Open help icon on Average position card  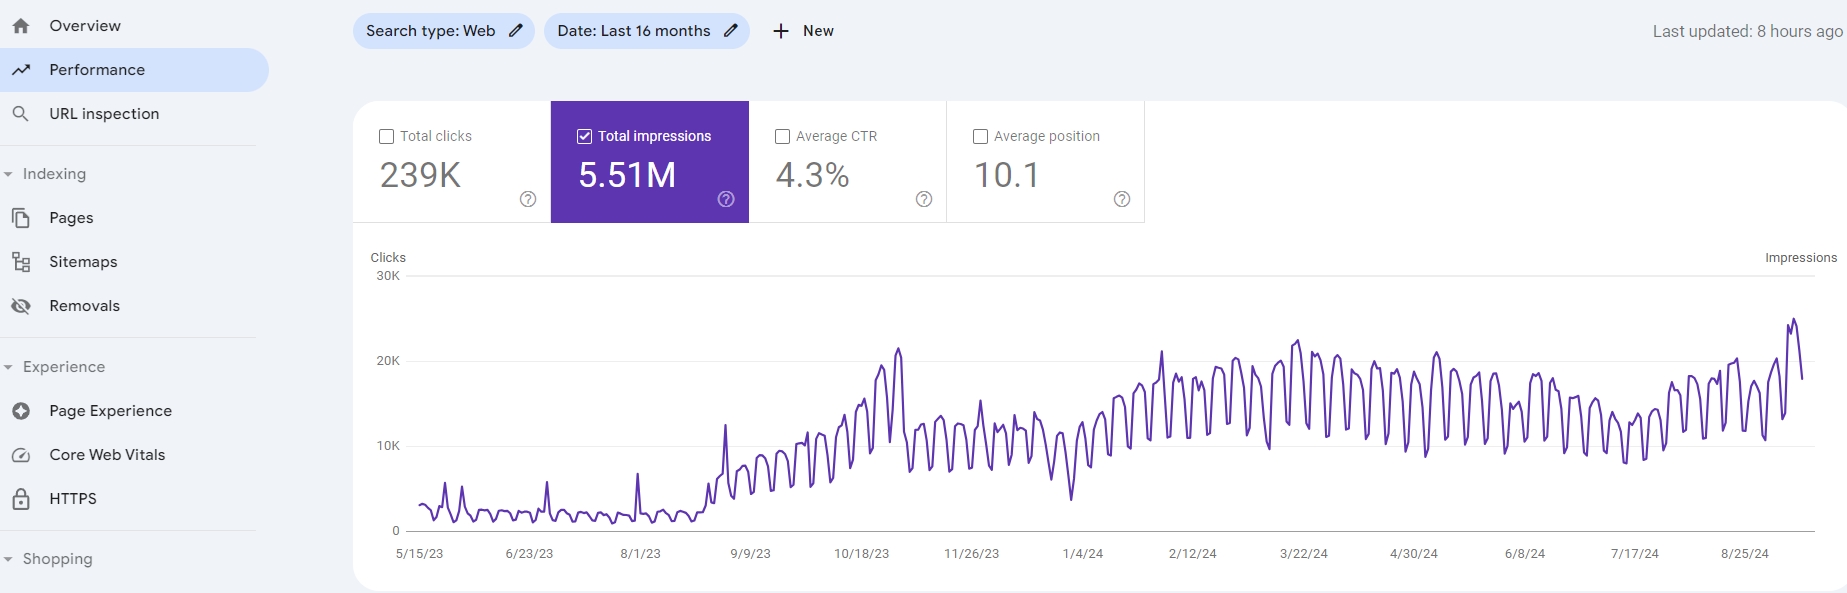click(x=1122, y=199)
